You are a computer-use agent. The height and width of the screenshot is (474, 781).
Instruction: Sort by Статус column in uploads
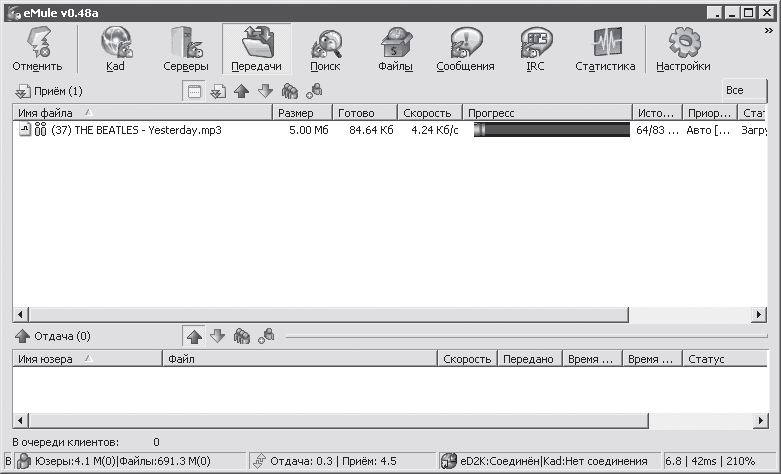[725, 359]
